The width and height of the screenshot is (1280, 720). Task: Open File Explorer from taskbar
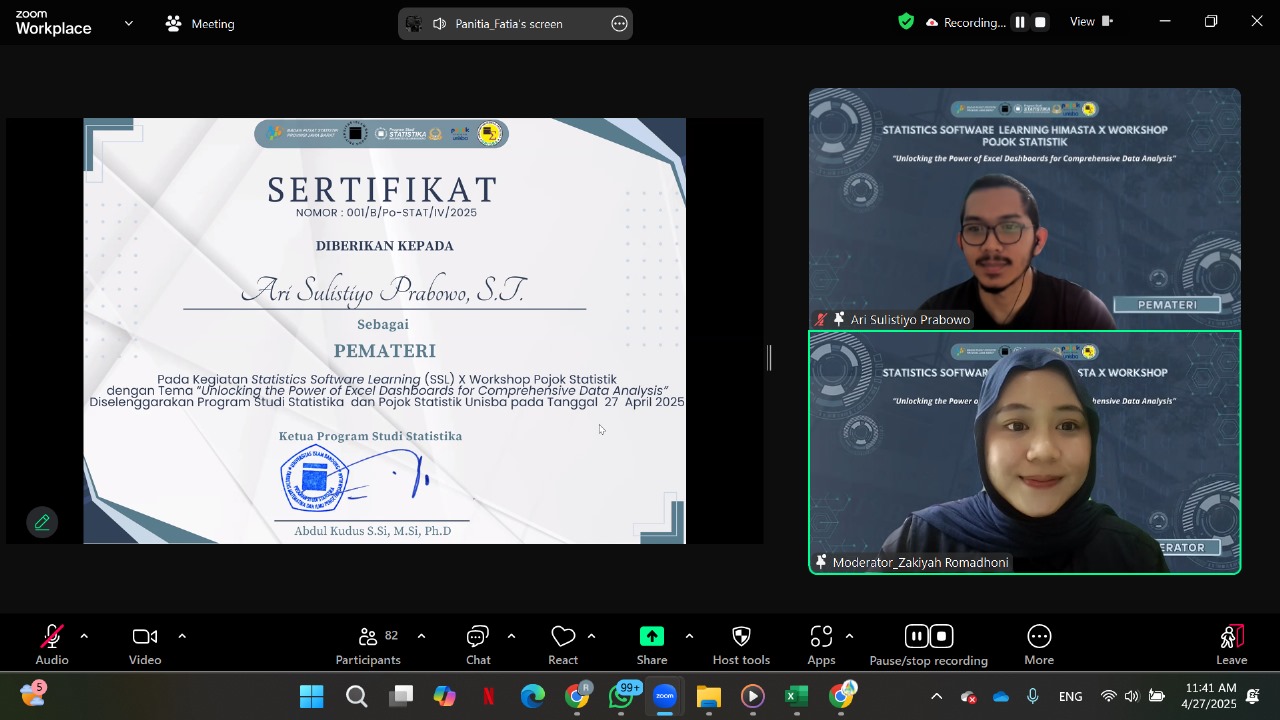(x=709, y=696)
